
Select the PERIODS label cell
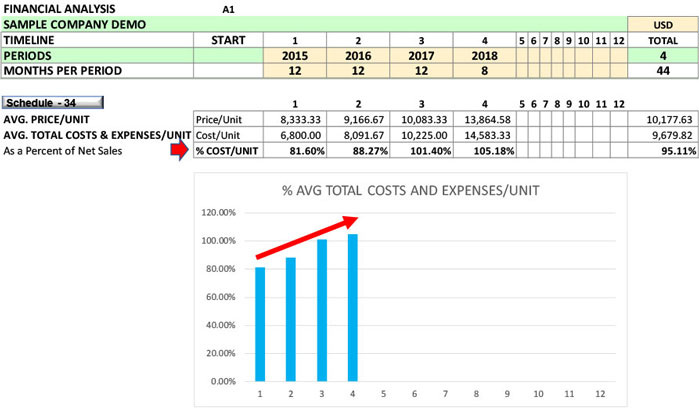coord(97,55)
